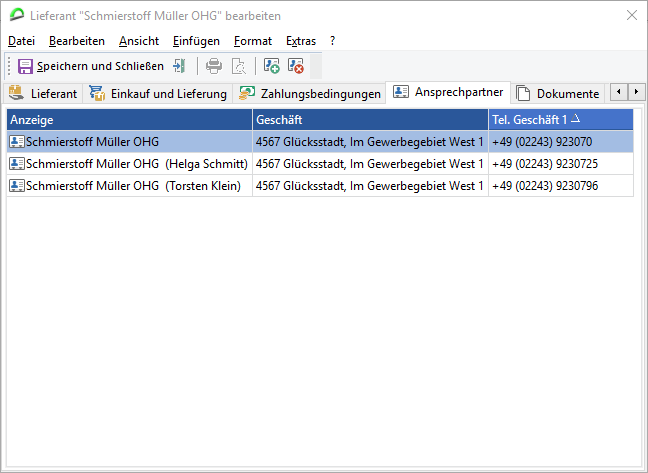Viewport: 648px width, 473px height.
Task: Sort by Tel. Geschäft 1 column header
Action: [561, 120]
